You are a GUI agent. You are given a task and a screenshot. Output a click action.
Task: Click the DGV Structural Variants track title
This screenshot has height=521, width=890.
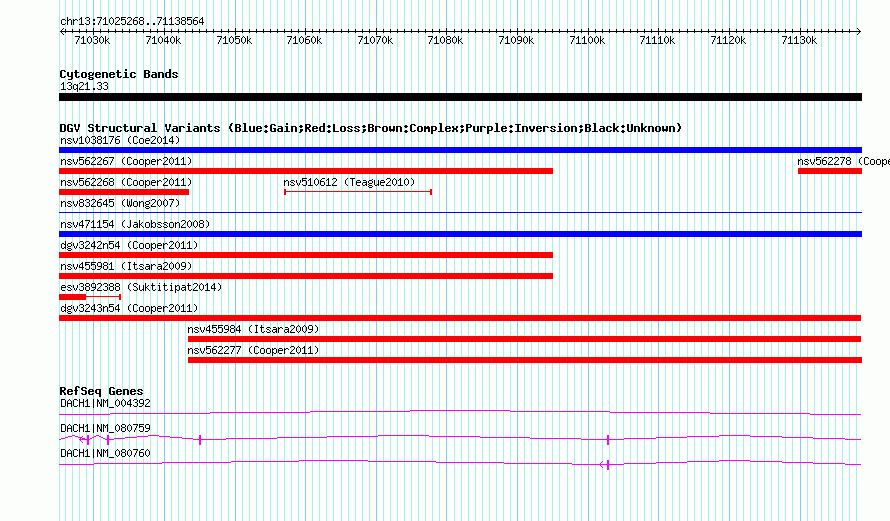(371, 128)
